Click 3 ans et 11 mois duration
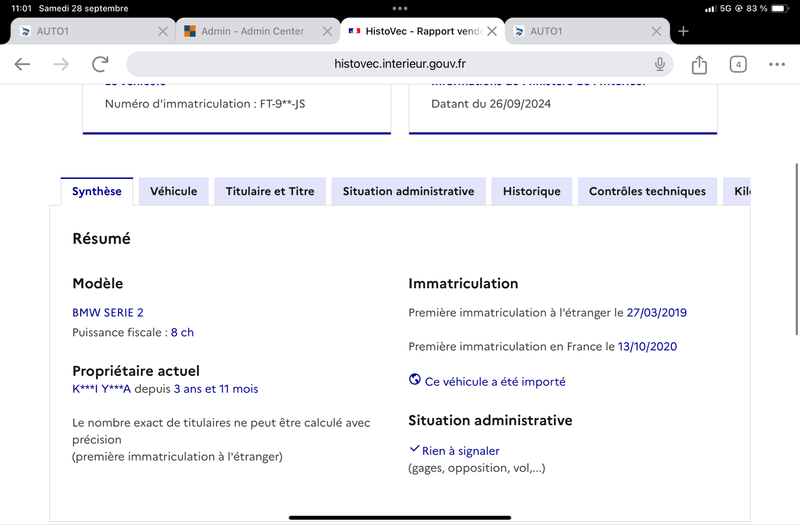 [x=216, y=389]
